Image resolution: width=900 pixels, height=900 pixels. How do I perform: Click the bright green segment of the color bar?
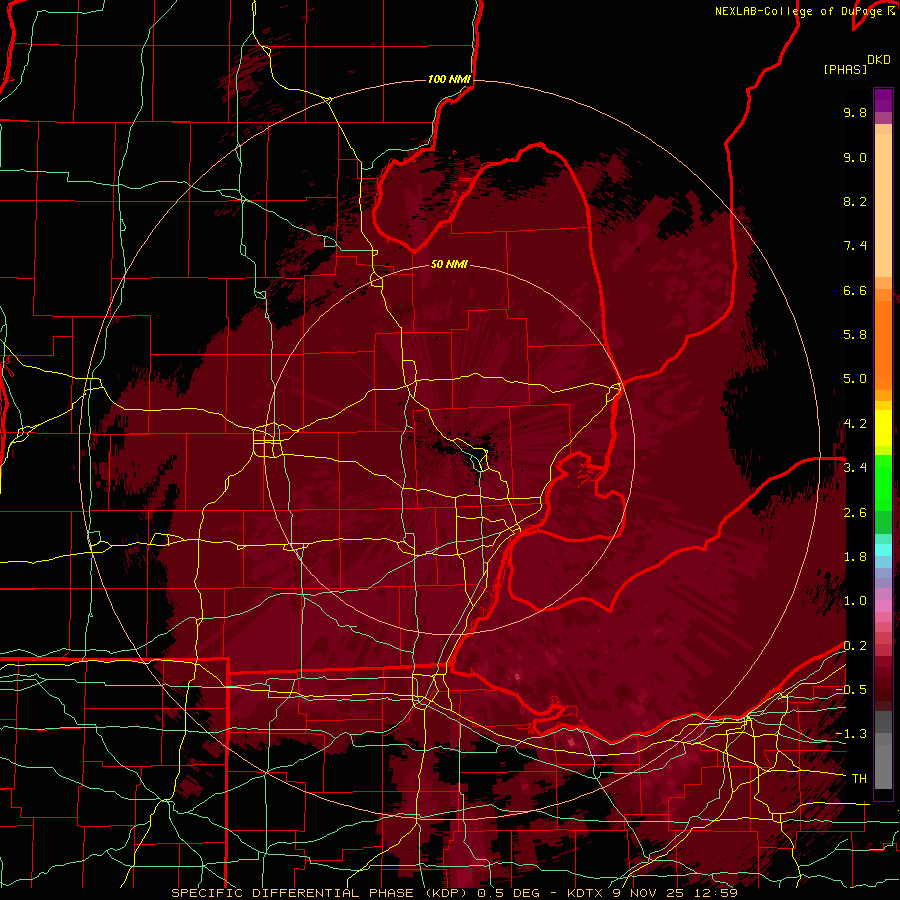pos(883,482)
